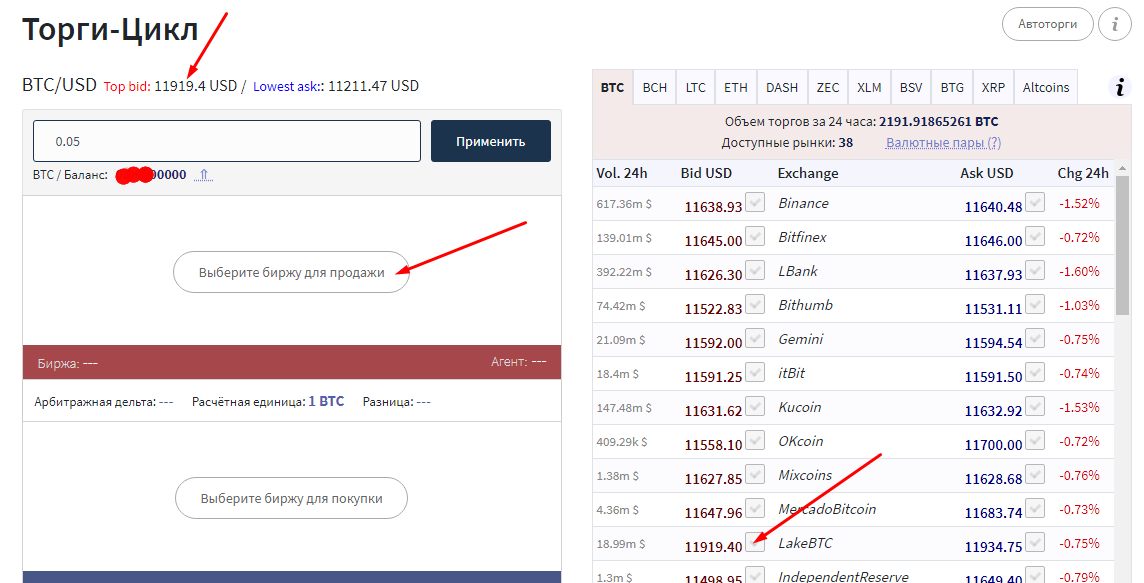Check the LBank ask checkbox
Viewport: 1144px width, 583px height.
pos(1035,269)
